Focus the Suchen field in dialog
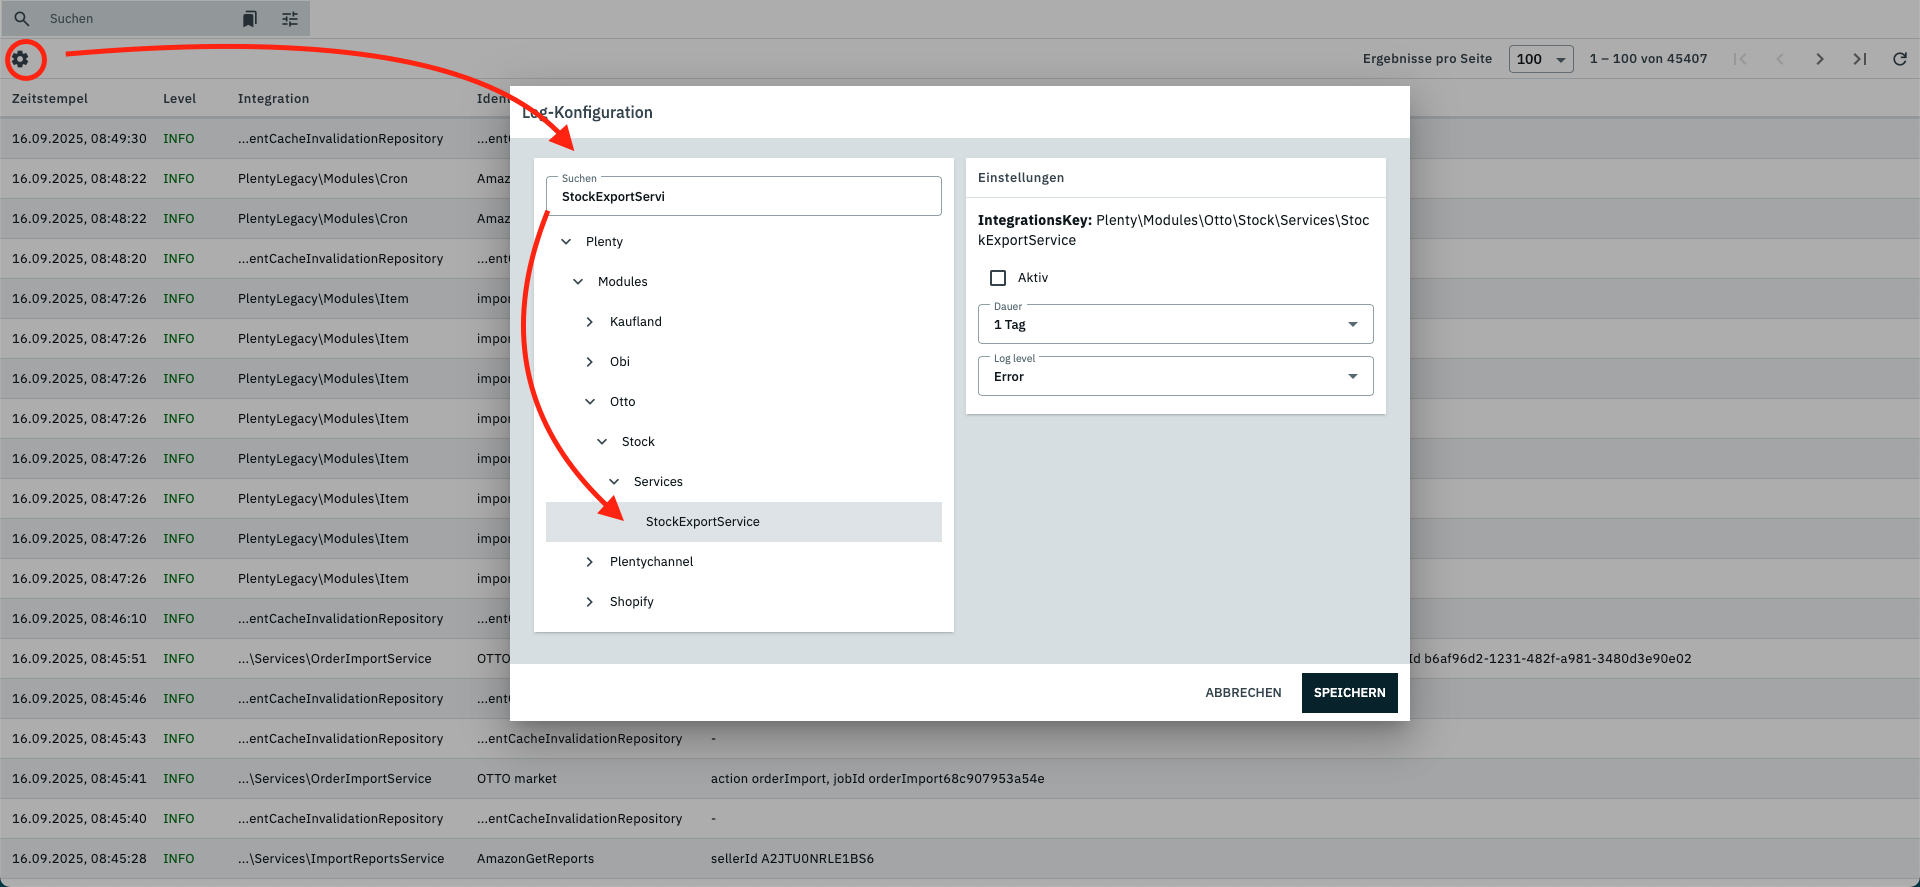1920x887 pixels. pyautogui.click(x=743, y=197)
